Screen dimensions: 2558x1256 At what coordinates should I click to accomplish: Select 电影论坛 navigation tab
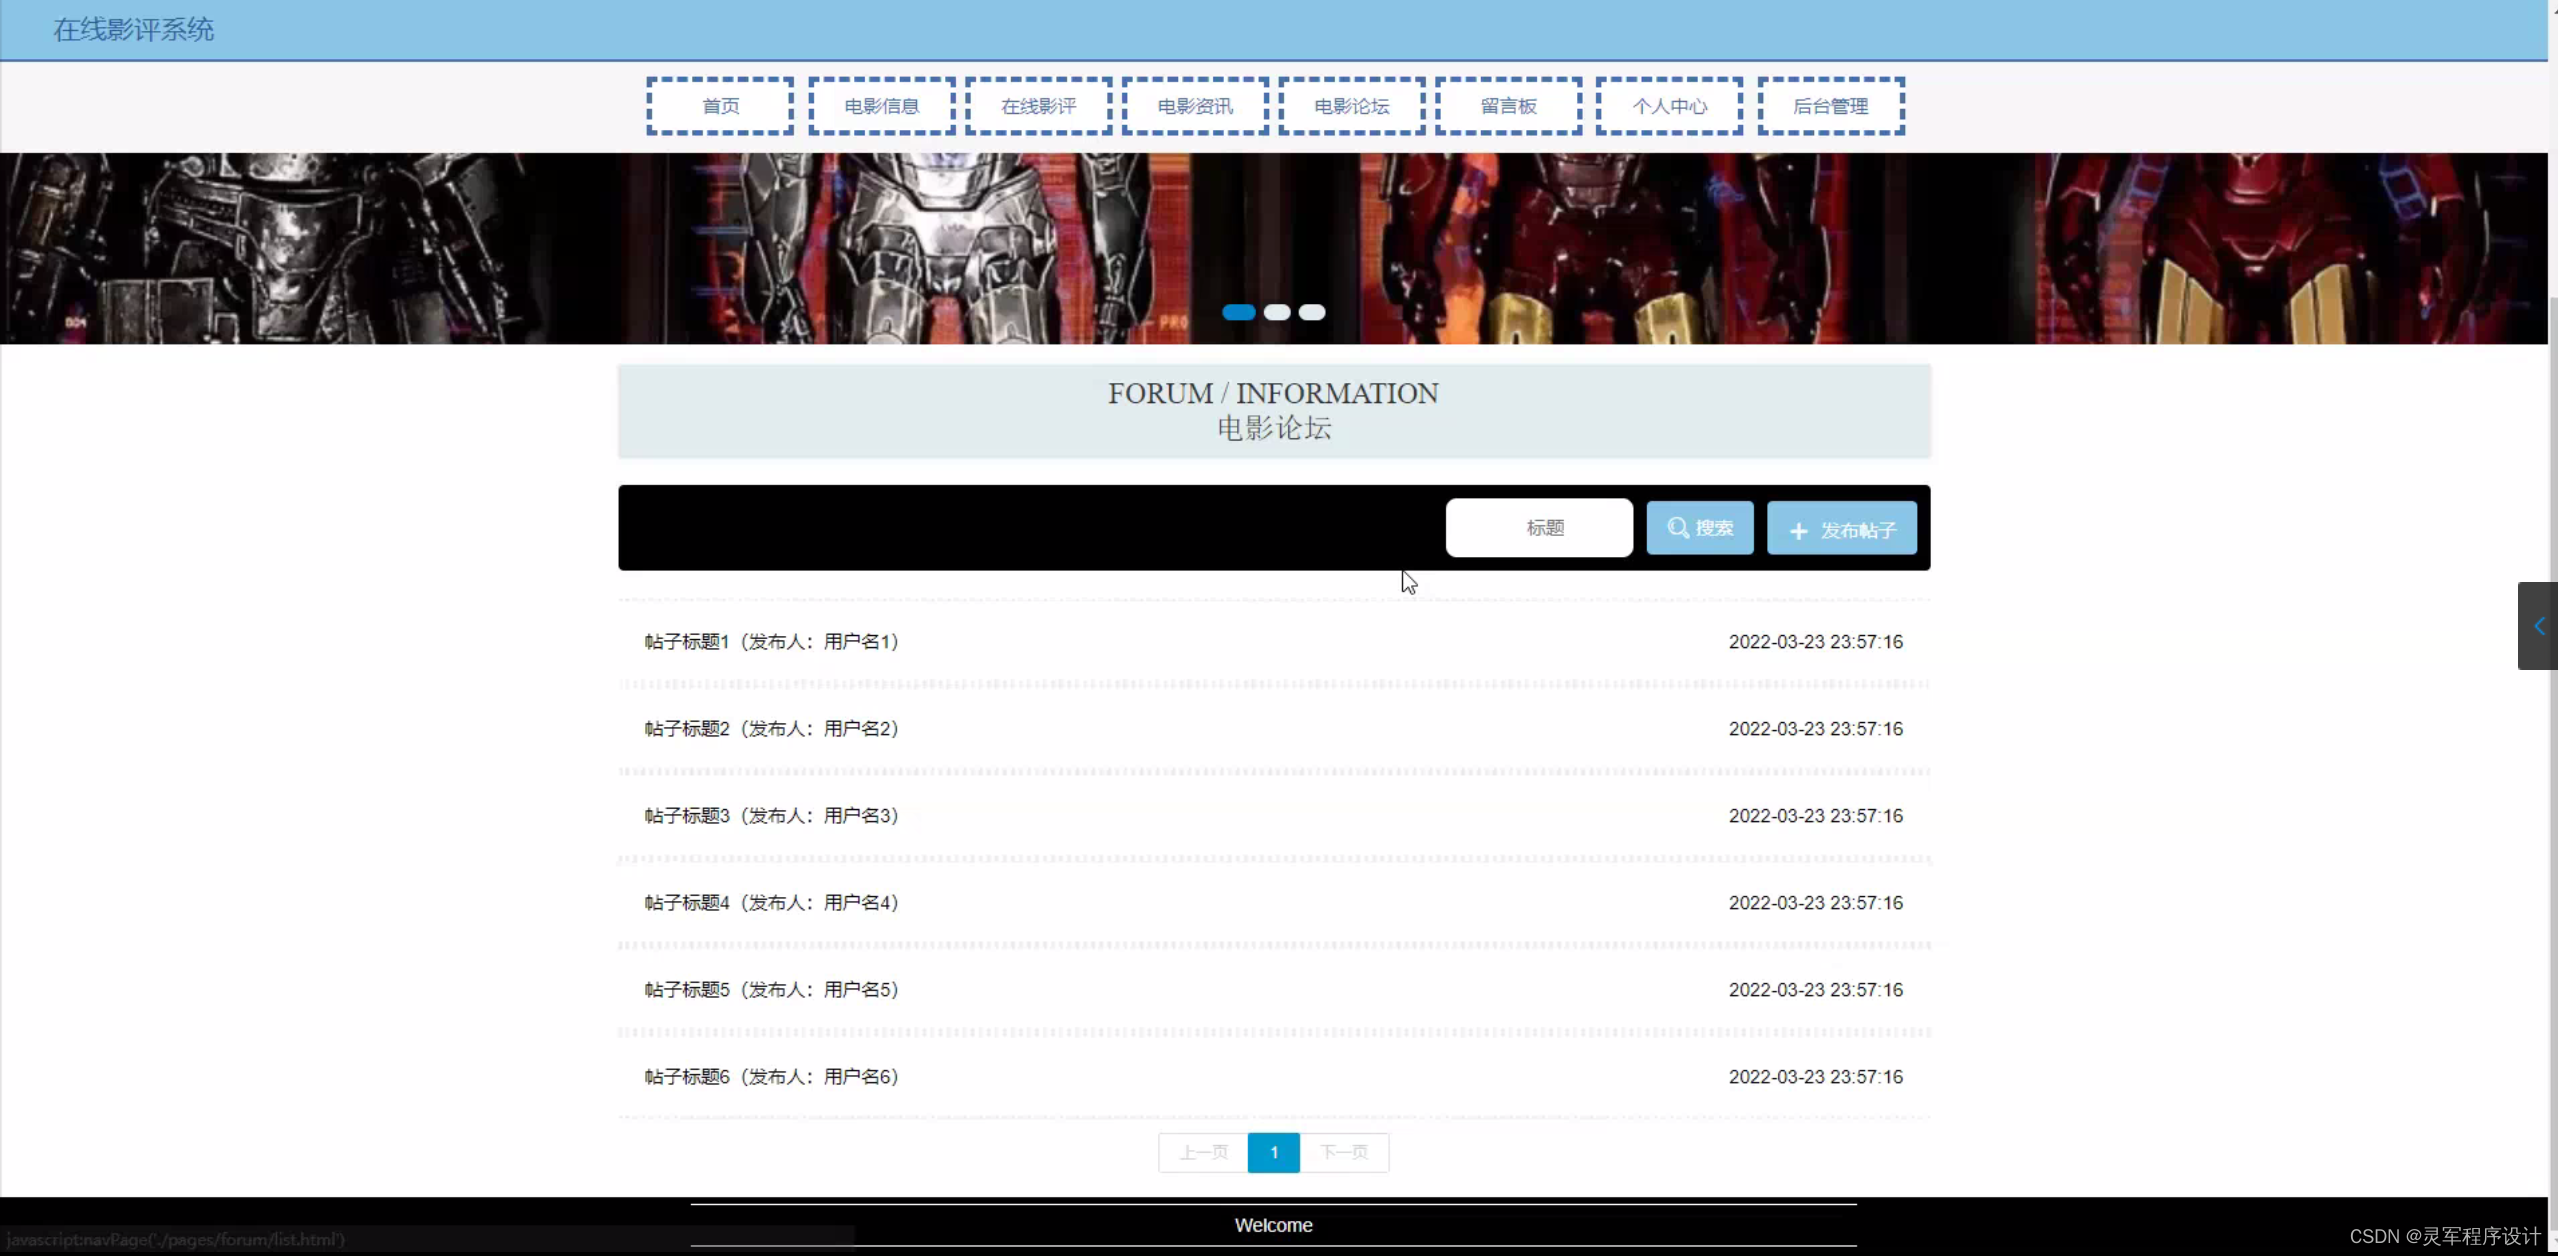[1351, 106]
